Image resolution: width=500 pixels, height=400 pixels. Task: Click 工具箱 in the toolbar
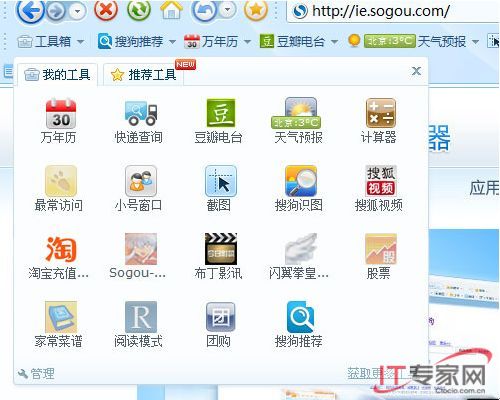45,41
